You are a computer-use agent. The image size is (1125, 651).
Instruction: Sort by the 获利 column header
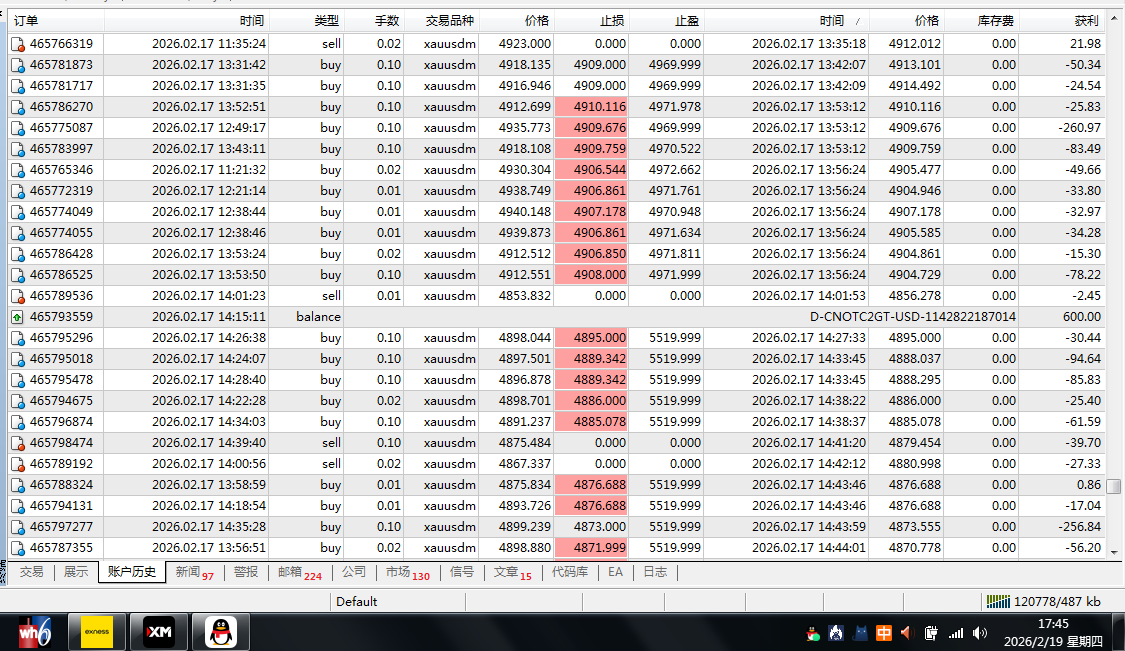[x=1084, y=20]
